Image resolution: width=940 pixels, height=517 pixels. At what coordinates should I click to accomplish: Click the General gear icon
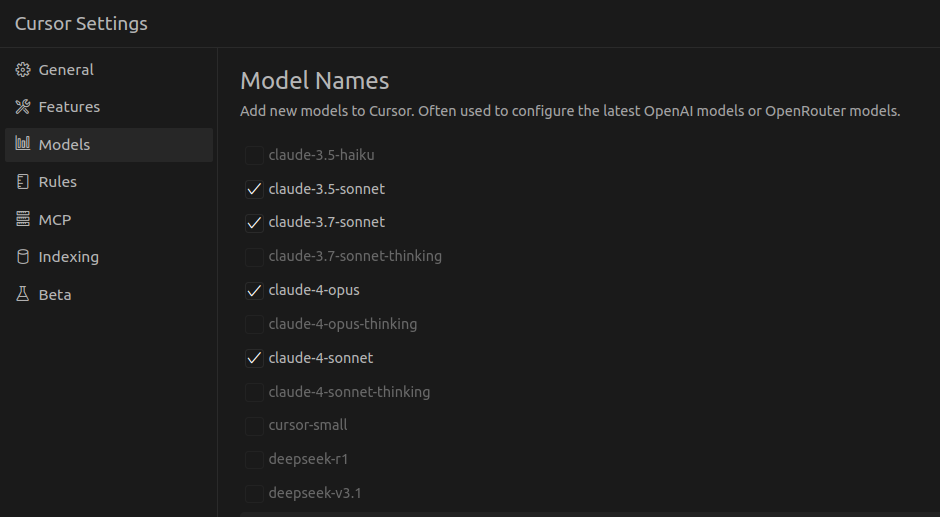[x=23, y=70]
